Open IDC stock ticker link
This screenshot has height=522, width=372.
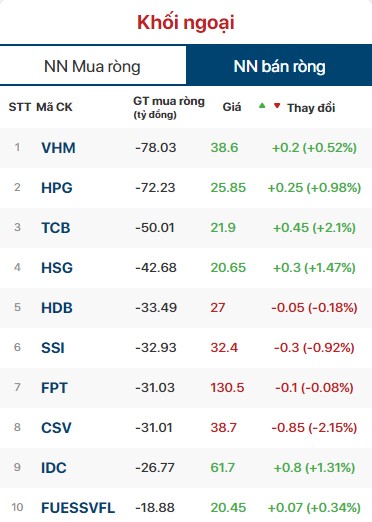click(x=54, y=468)
